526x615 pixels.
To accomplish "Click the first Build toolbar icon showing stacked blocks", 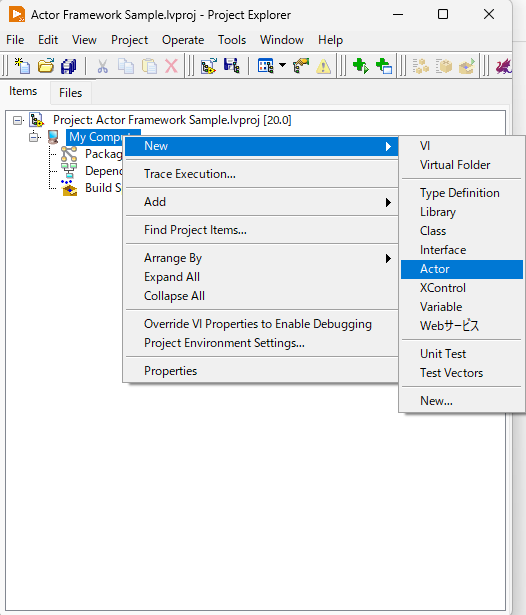I will pos(420,66).
